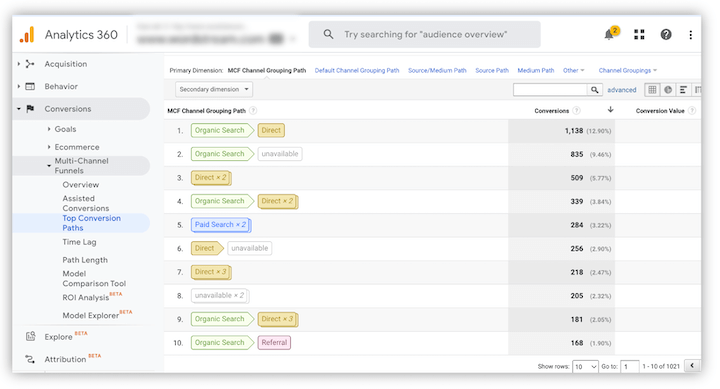Screen dimensions: 720x389
Task: Select Source Path dimension
Action: point(492,70)
